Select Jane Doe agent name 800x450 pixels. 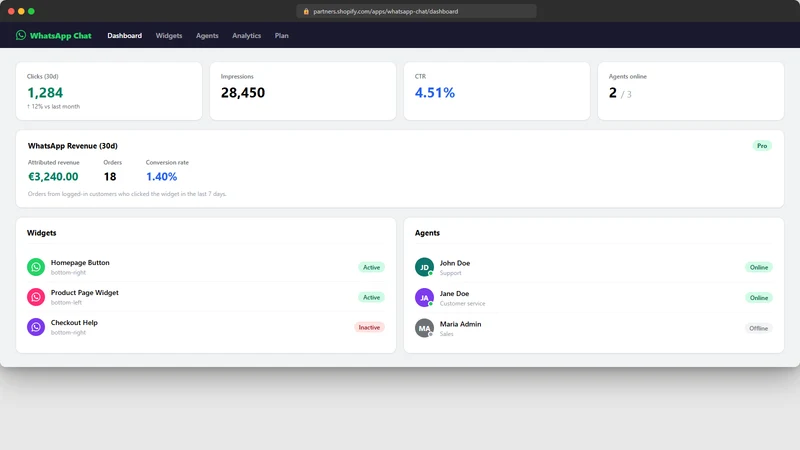point(455,294)
